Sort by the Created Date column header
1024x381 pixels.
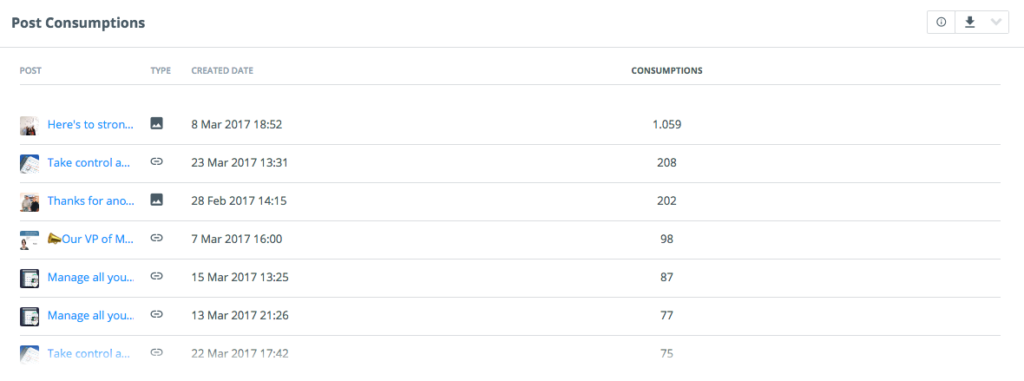coord(222,71)
